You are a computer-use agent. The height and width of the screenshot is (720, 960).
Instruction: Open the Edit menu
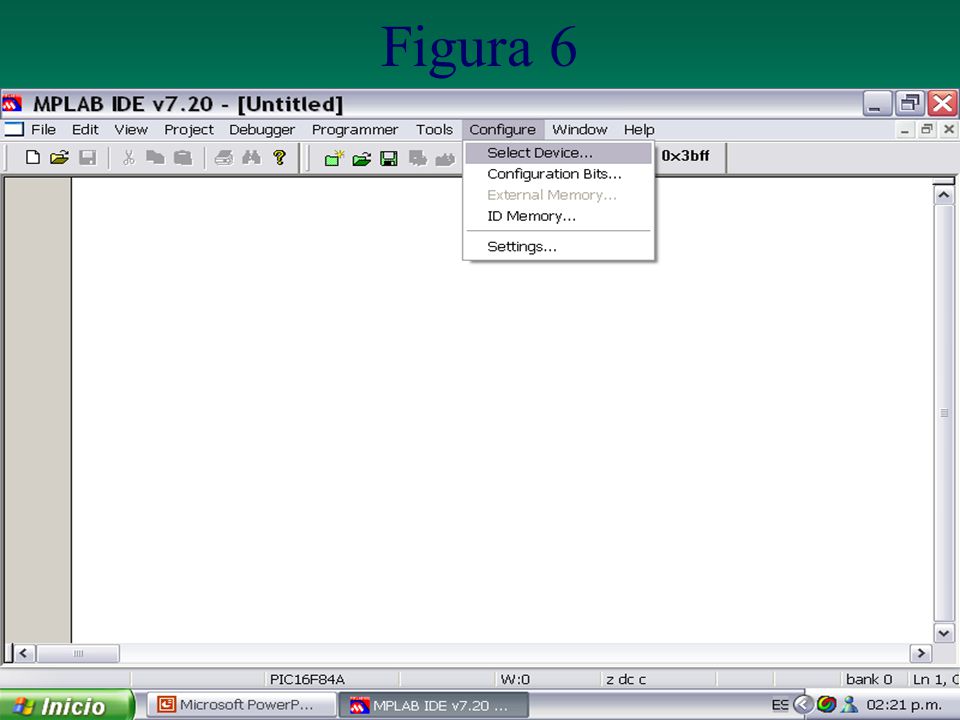(85, 130)
